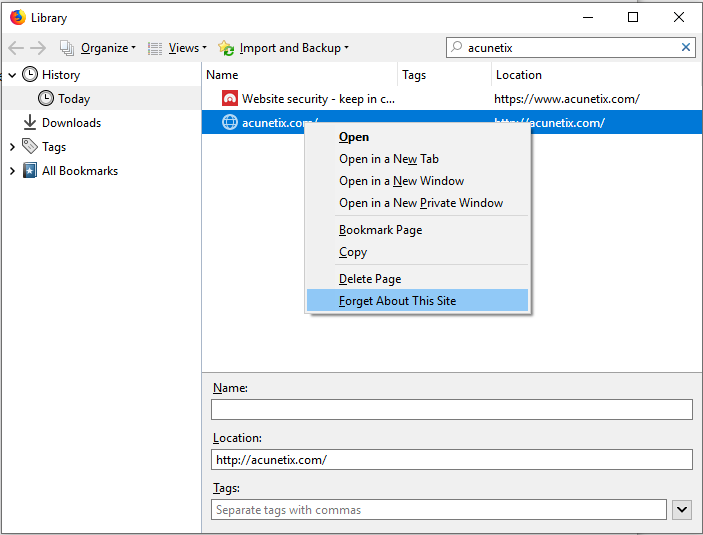Expand the Tags tree node

13,147
